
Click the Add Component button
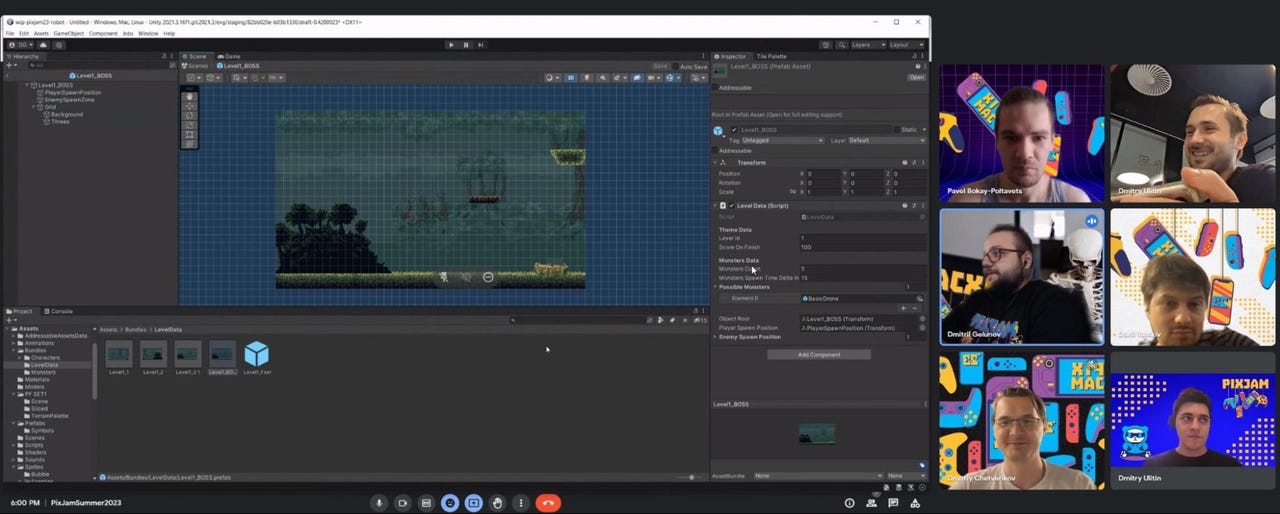pos(818,355)
